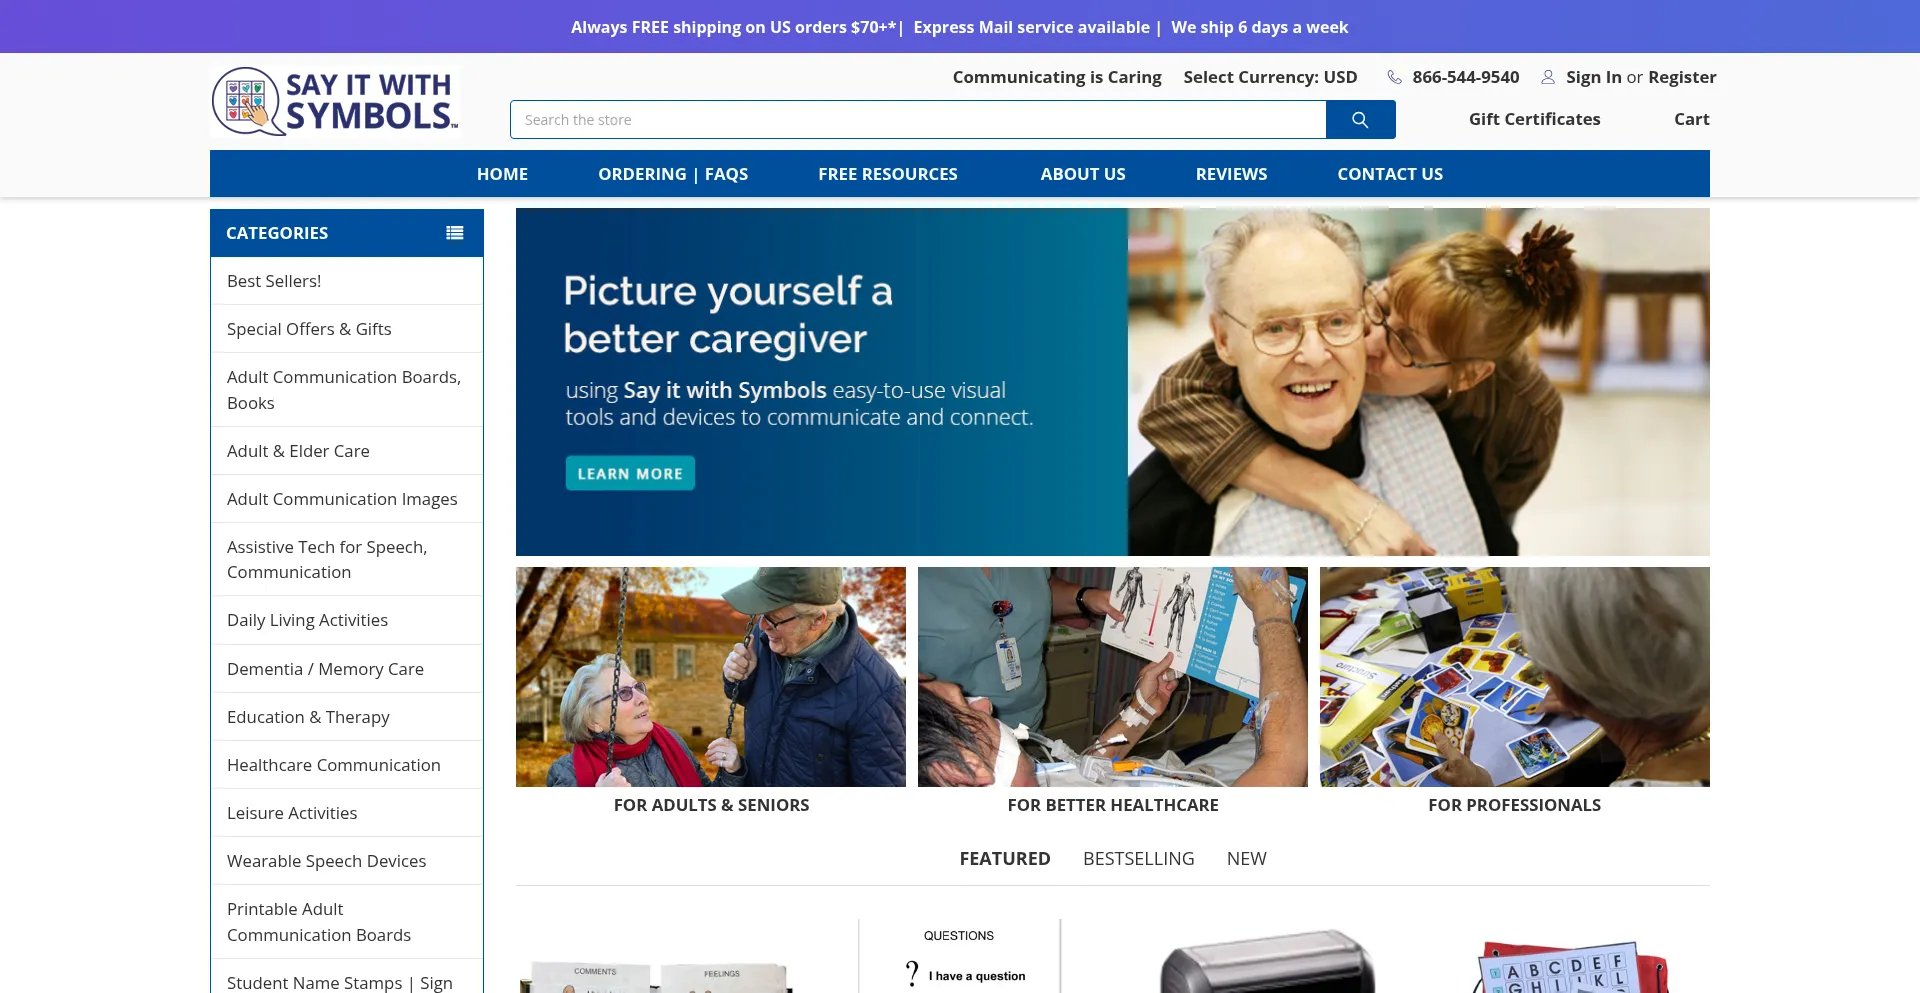Switch to the Bestselling tab
The height and width of the screenshot is (993, 1920).
click(1138, 859)
